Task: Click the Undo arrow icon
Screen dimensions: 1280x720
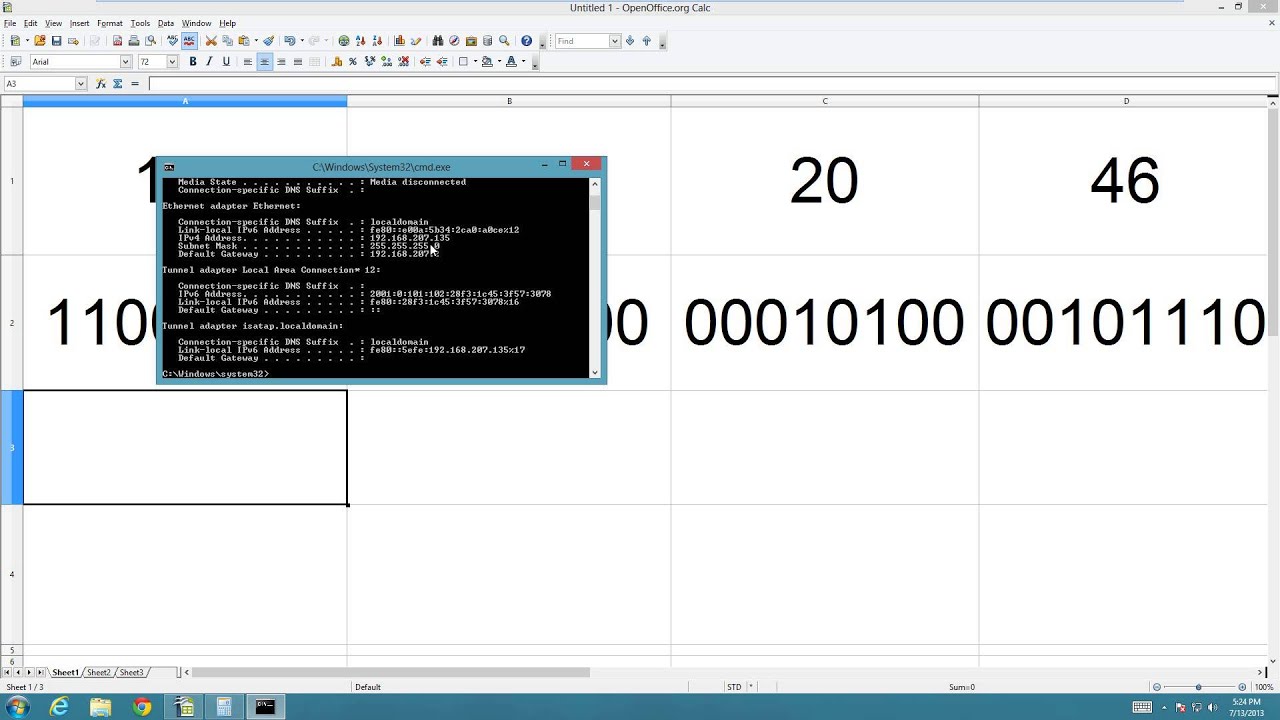Action: click(289, 41)
